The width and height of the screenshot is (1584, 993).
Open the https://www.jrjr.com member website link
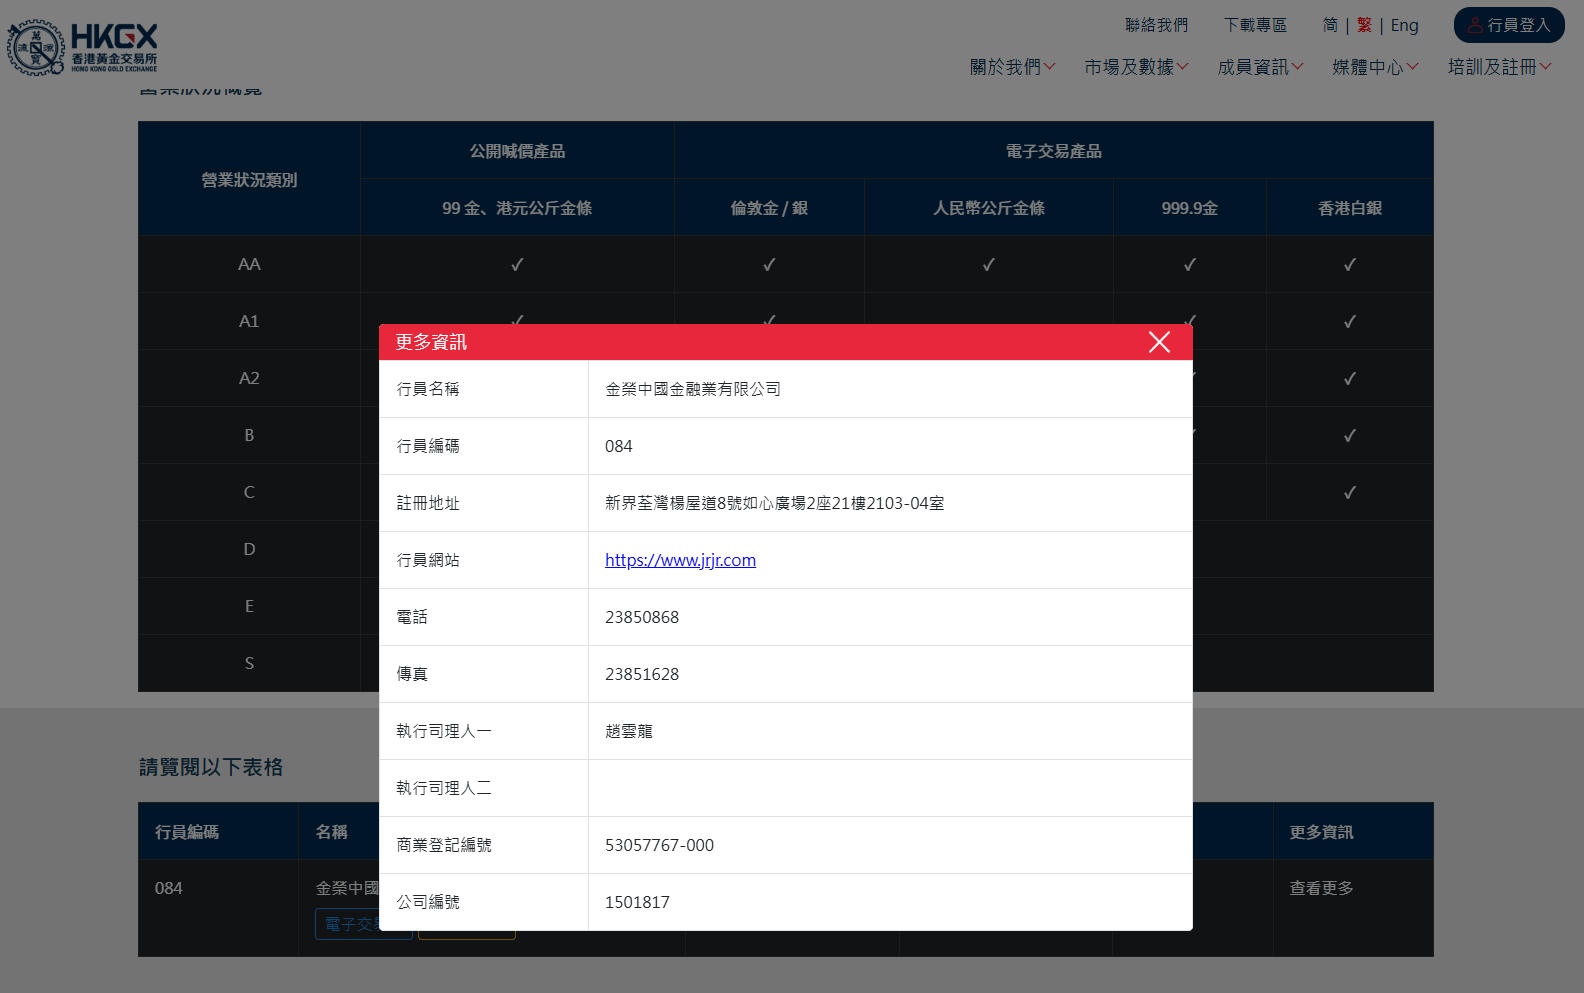[680, 560]
